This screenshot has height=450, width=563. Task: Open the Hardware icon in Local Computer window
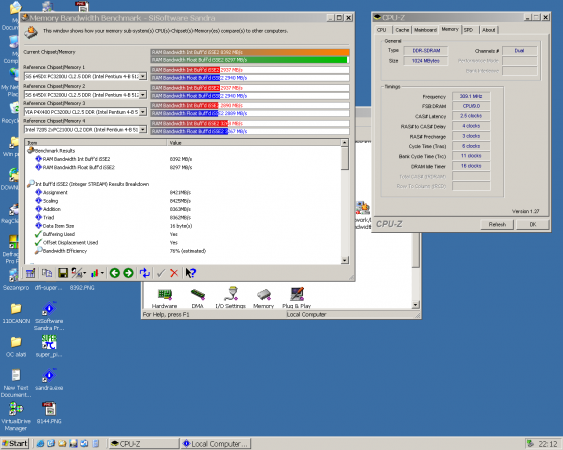(x=164, y=298)
